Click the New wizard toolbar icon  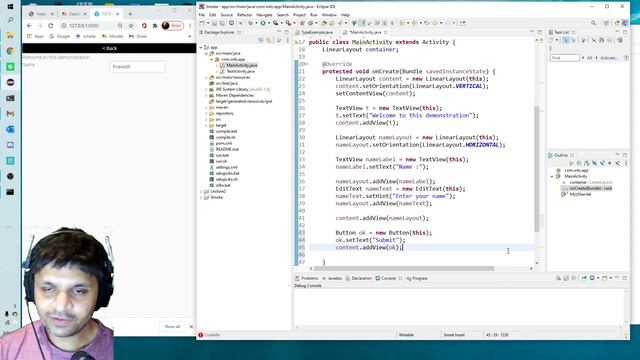(202, 23)
